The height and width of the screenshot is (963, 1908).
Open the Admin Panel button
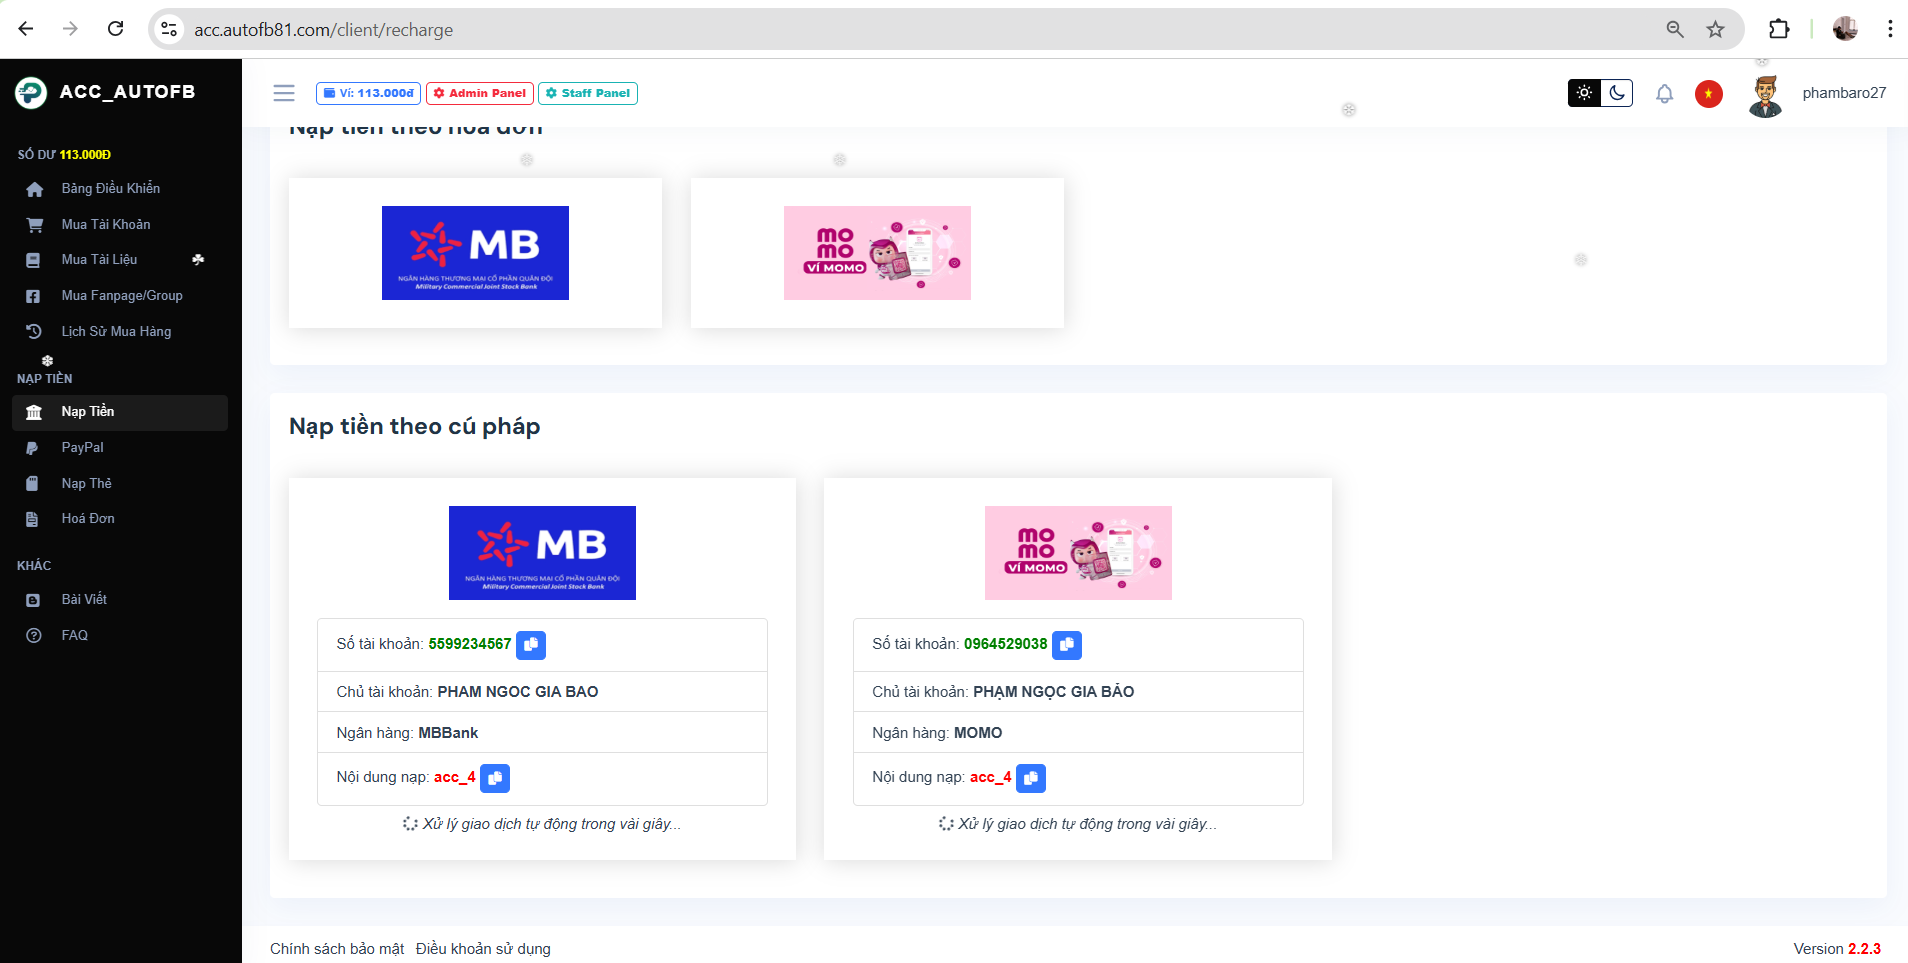pos(480,93)
